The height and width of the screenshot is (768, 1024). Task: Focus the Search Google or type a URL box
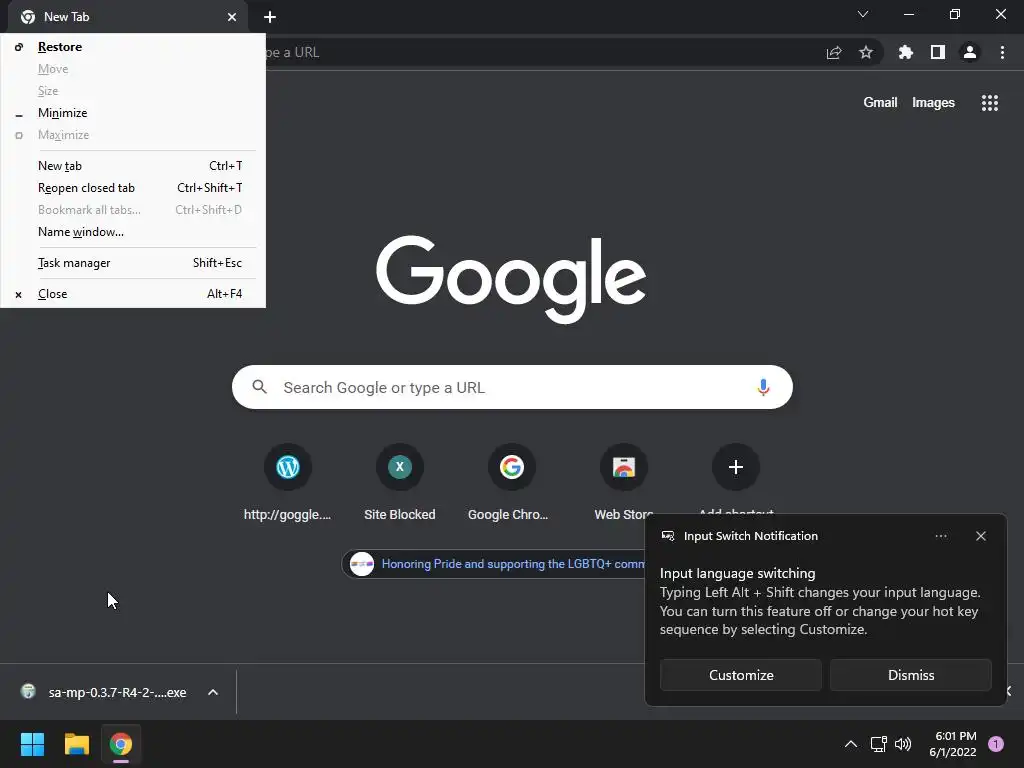click(512, 387)
